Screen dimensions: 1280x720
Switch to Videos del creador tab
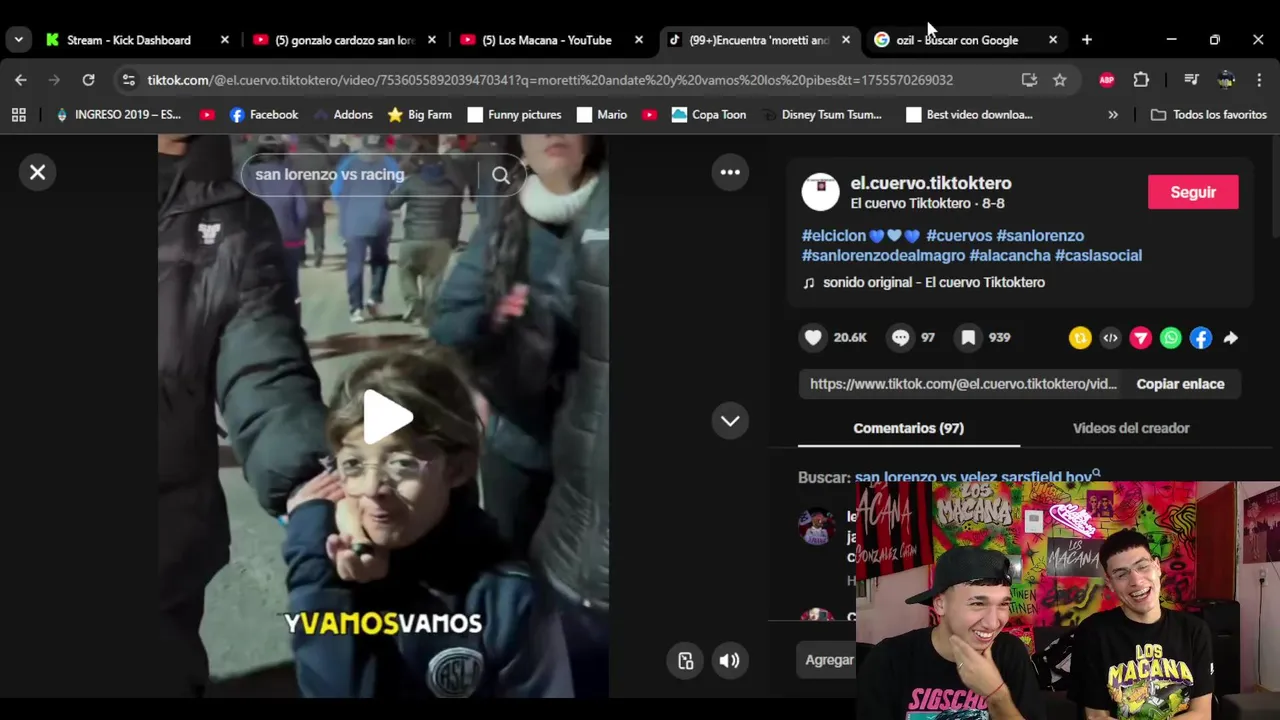tap(1131, 428)
